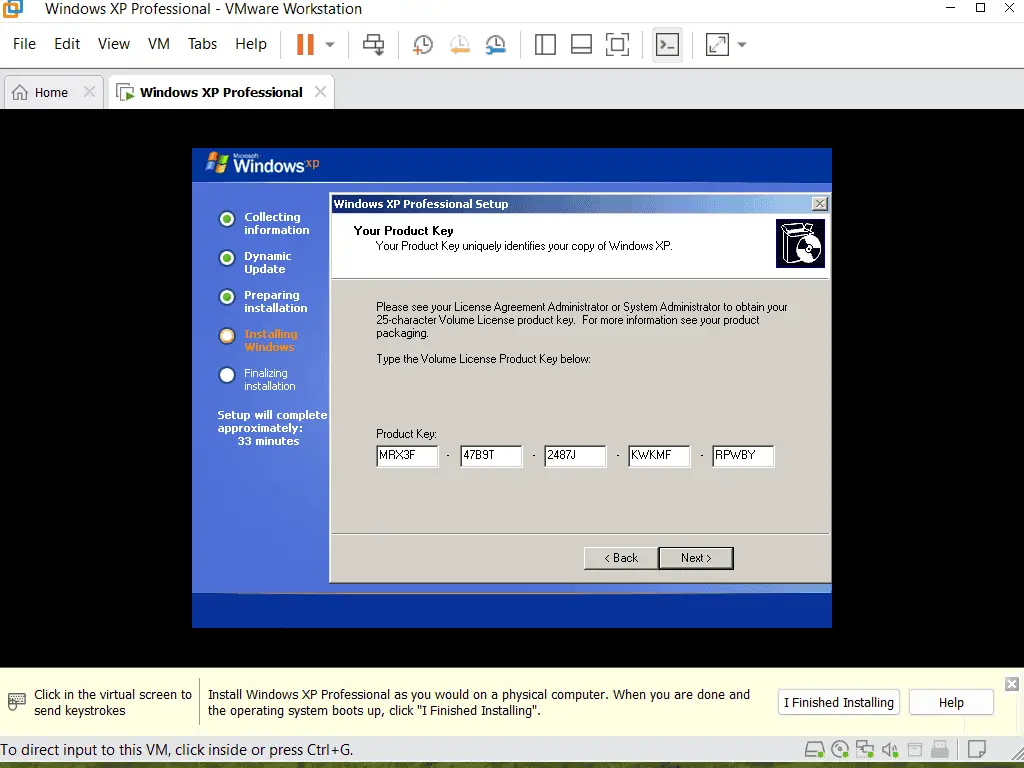Open the Edit menu

[67, 44]
